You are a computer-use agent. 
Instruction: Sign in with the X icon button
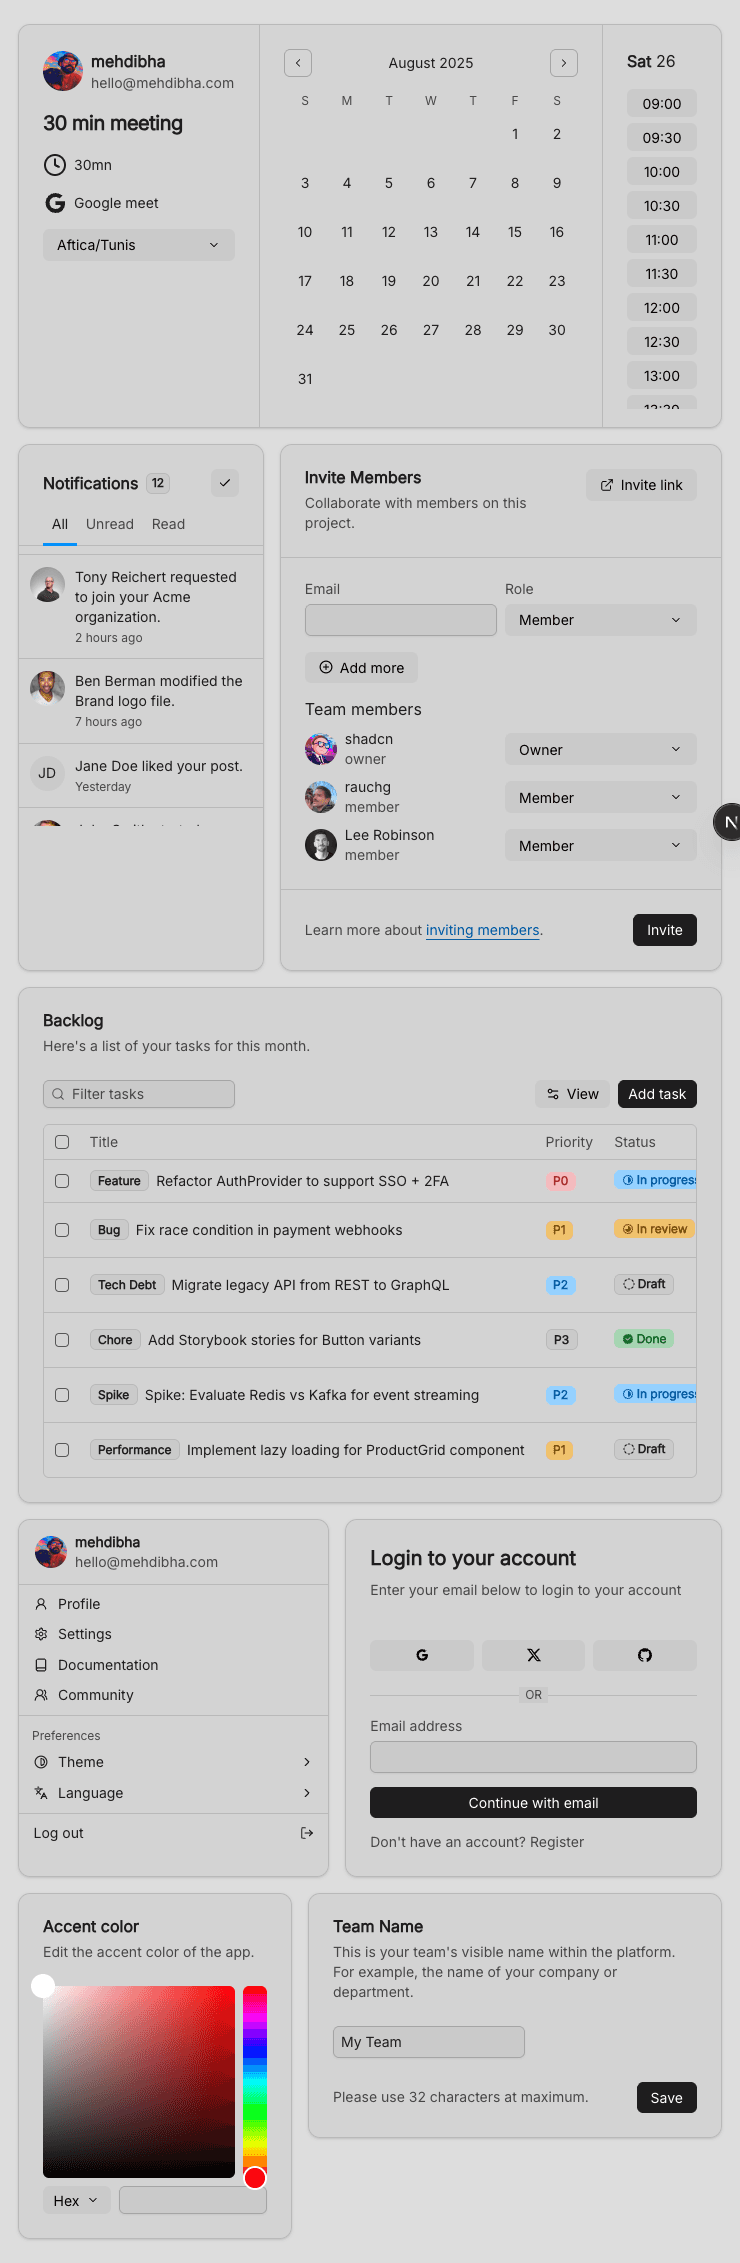[534, 1655]
